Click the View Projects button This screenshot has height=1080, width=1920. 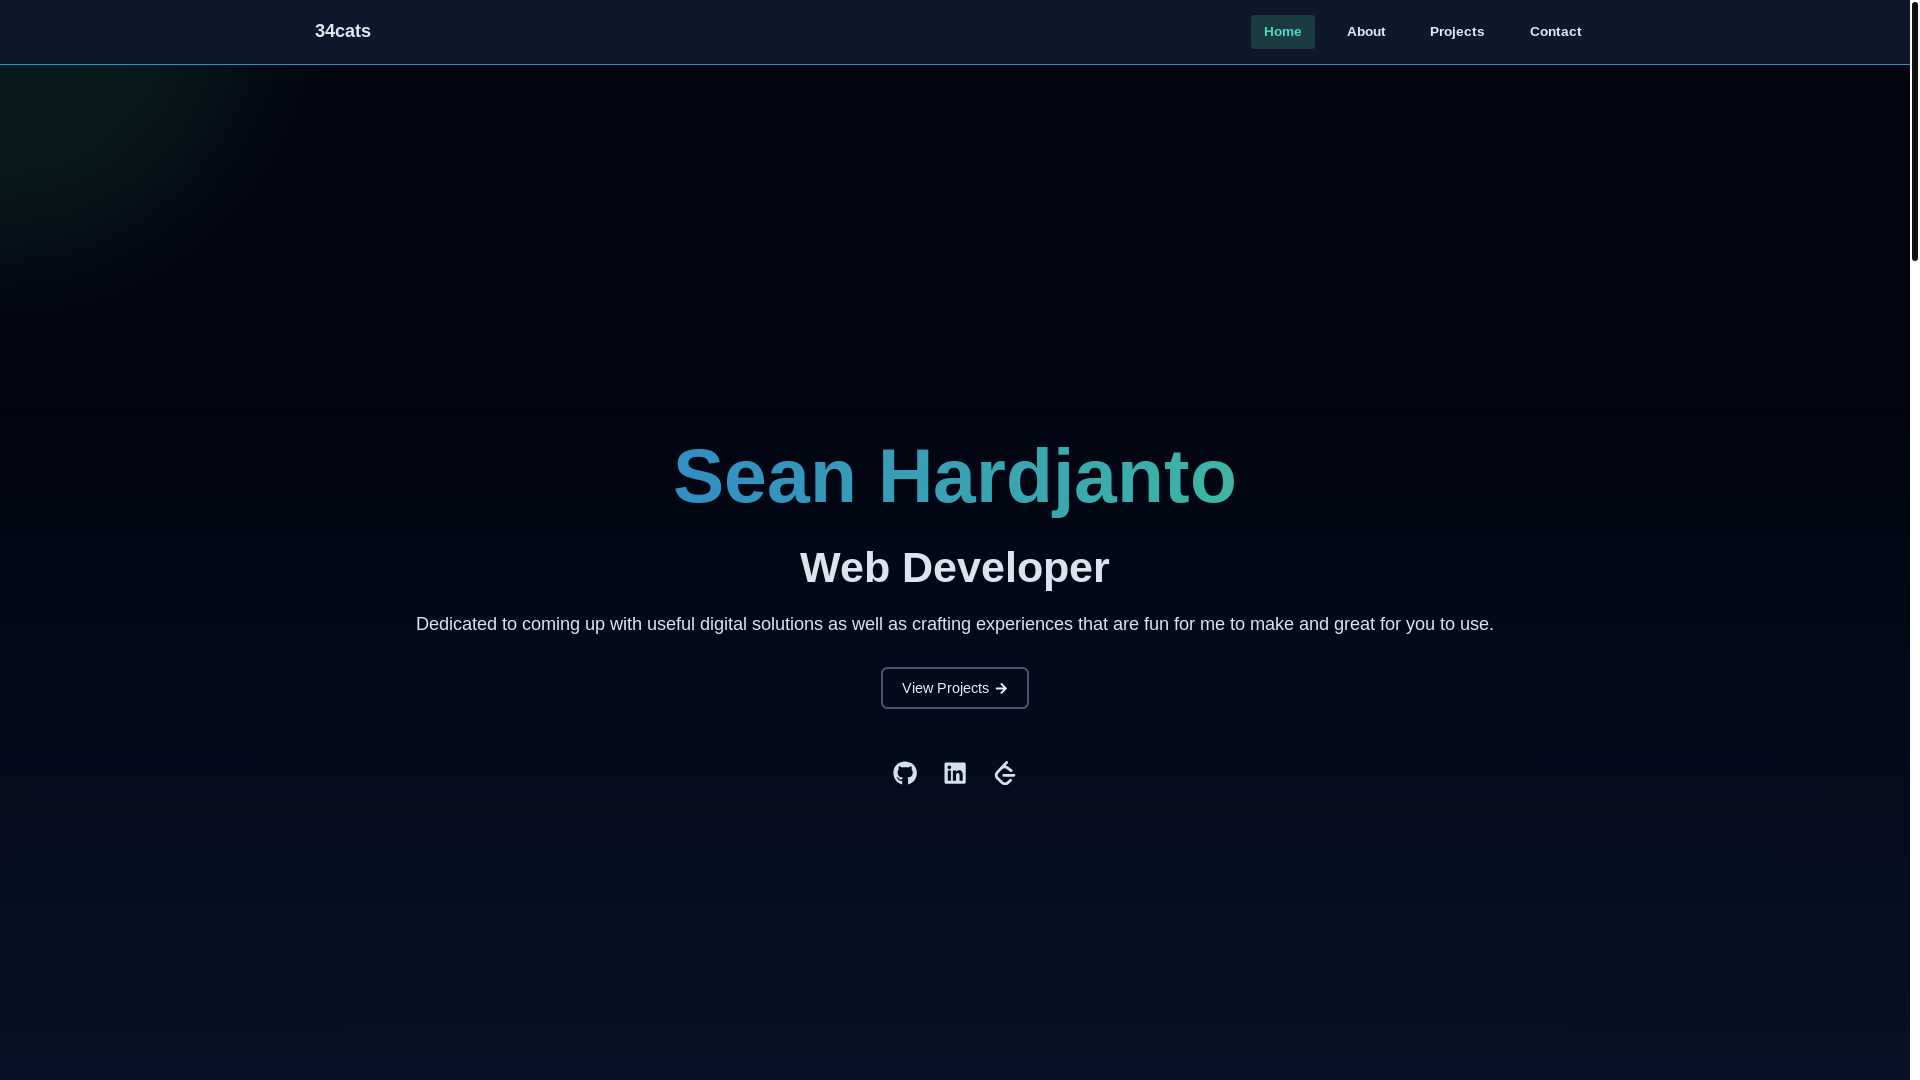(955, 688)
